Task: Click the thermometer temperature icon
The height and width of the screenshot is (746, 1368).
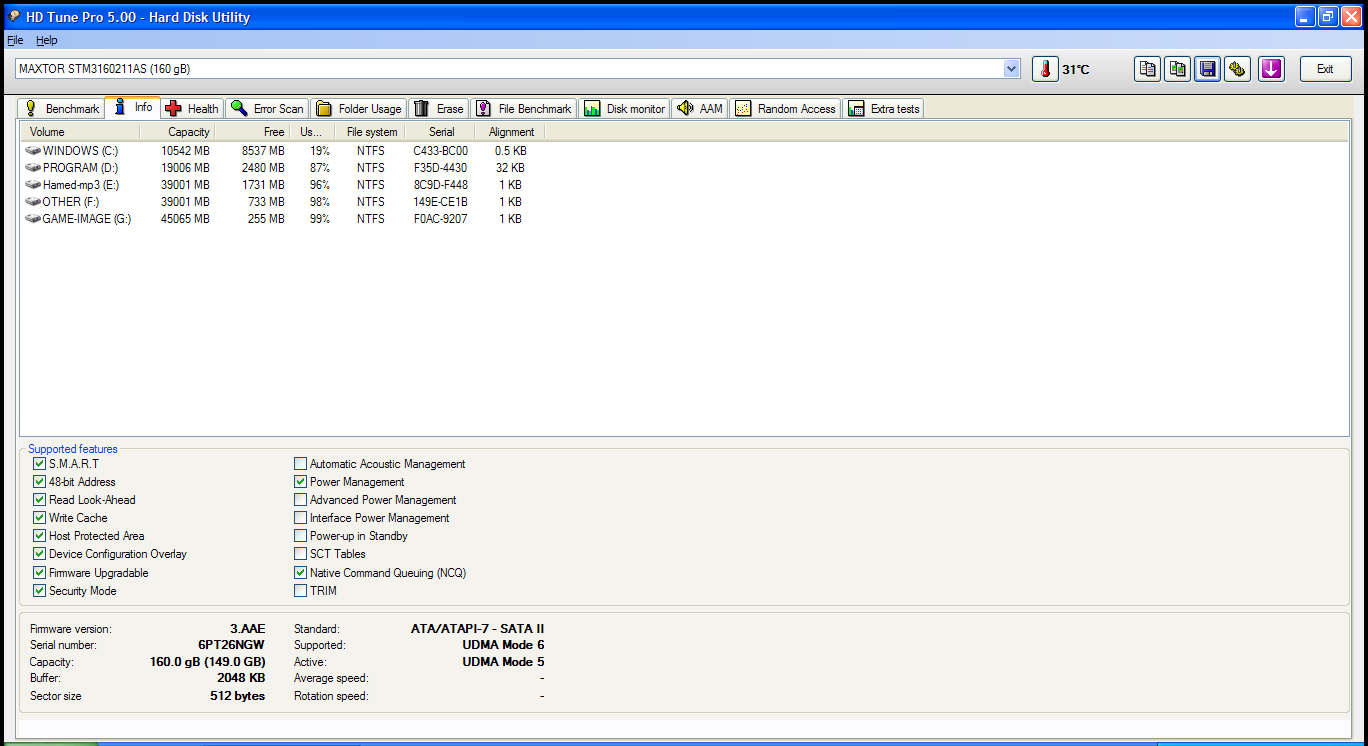Action: coord(1045,69)
